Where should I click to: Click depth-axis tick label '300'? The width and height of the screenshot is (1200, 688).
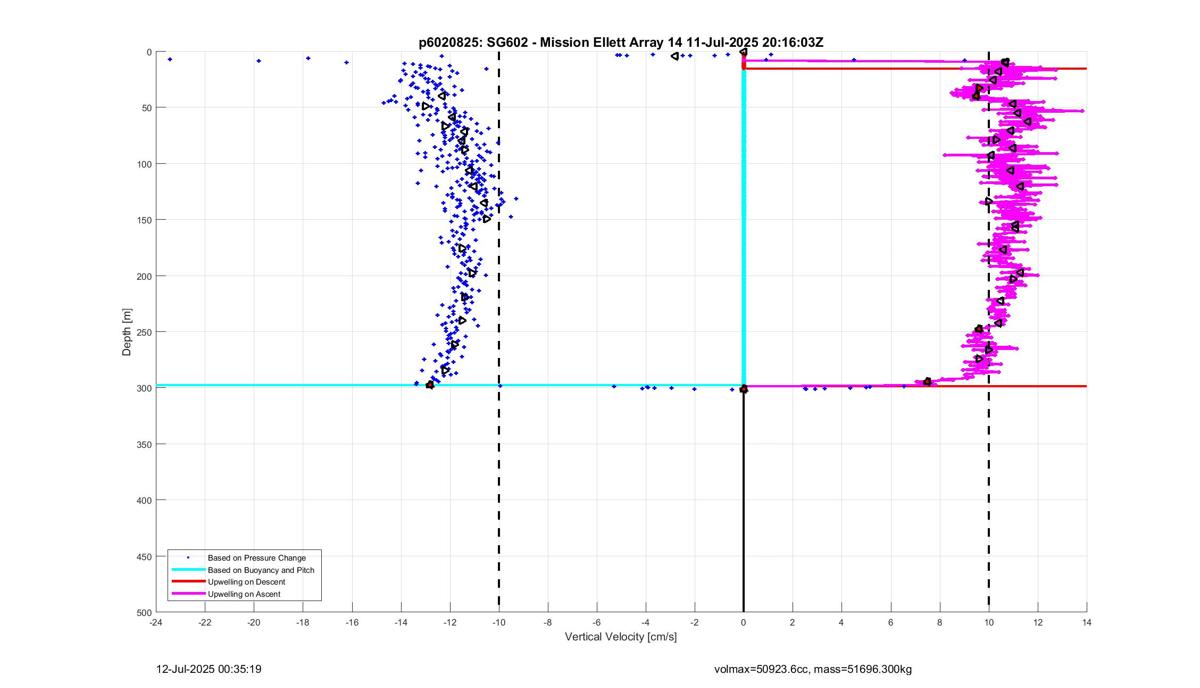tap(143, 388)
